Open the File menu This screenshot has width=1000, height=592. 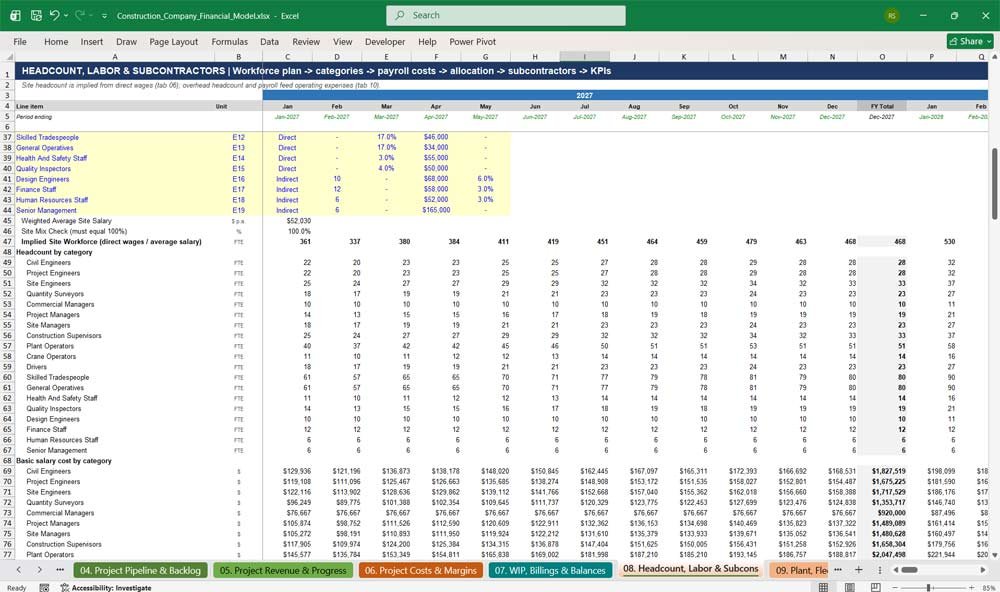tap(20, 41)
